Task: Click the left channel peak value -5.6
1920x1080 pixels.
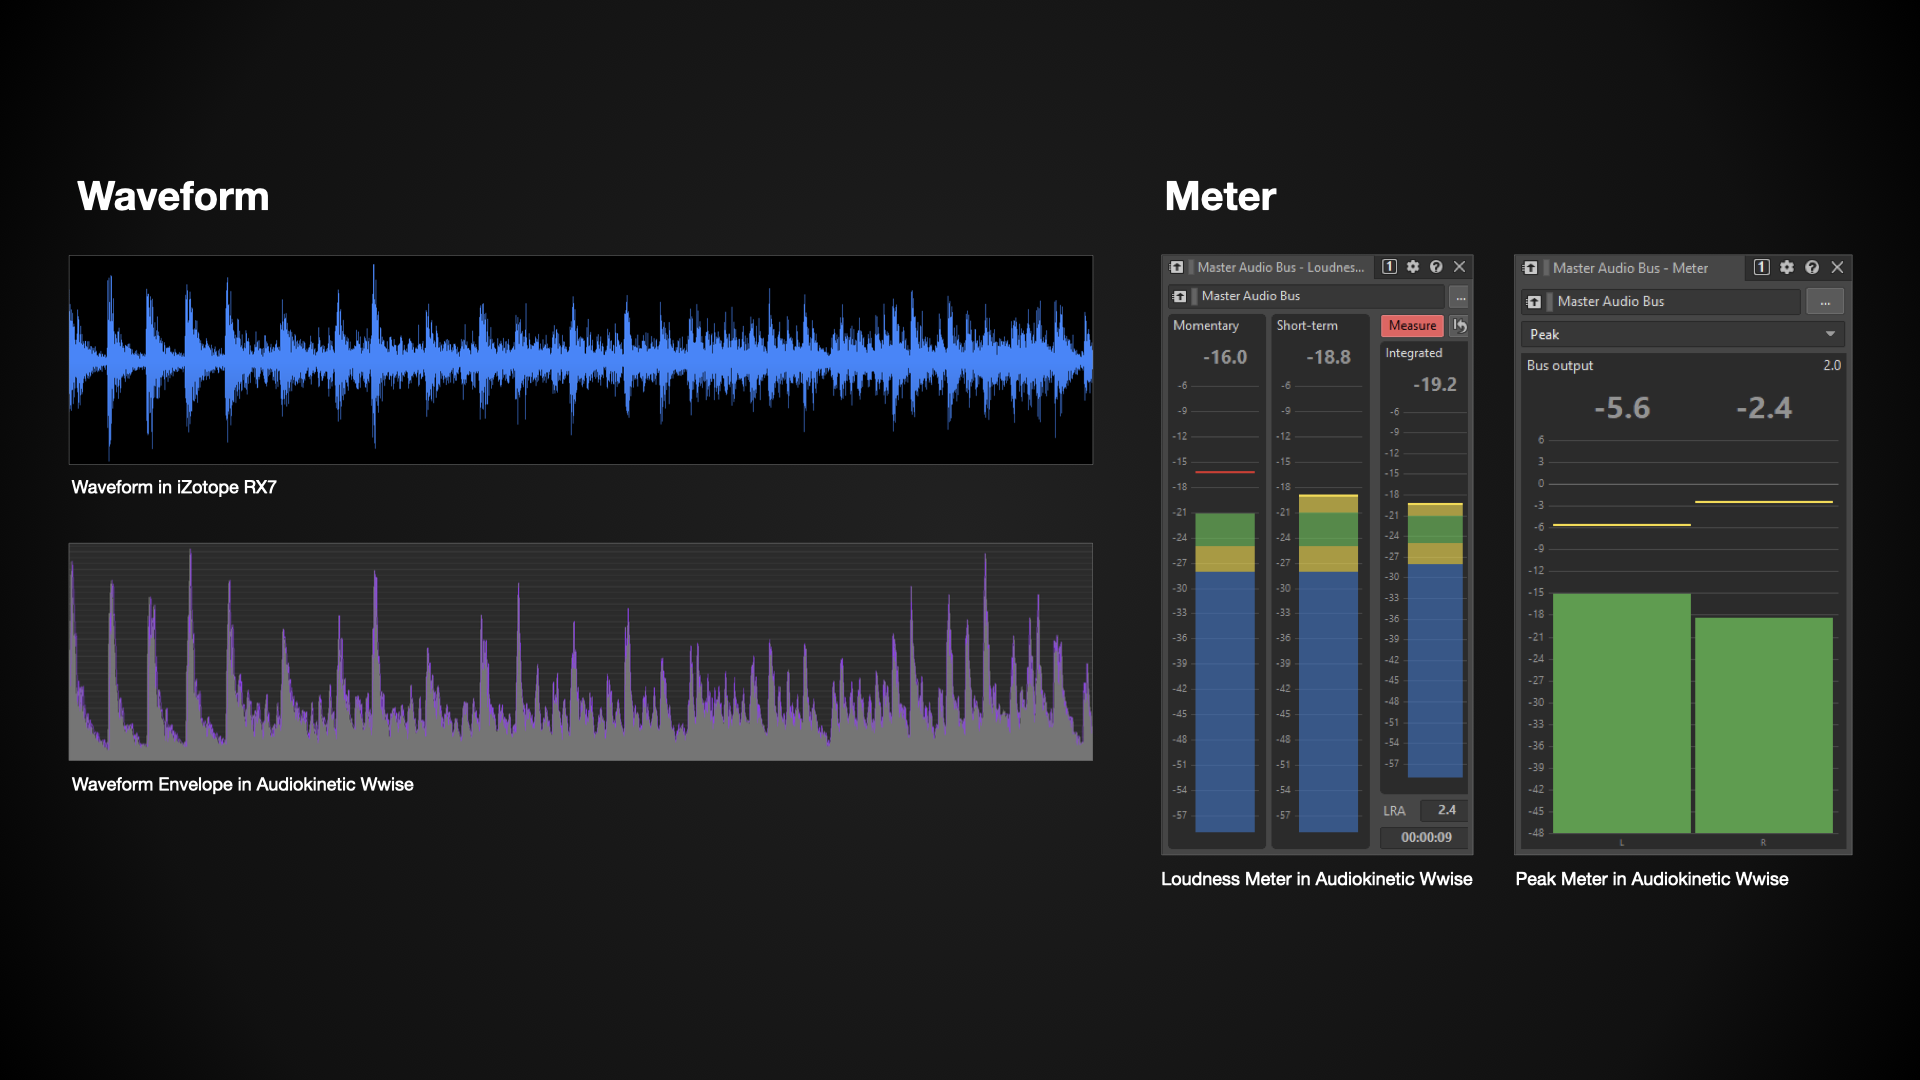Action: click(x=1622, y=408)
